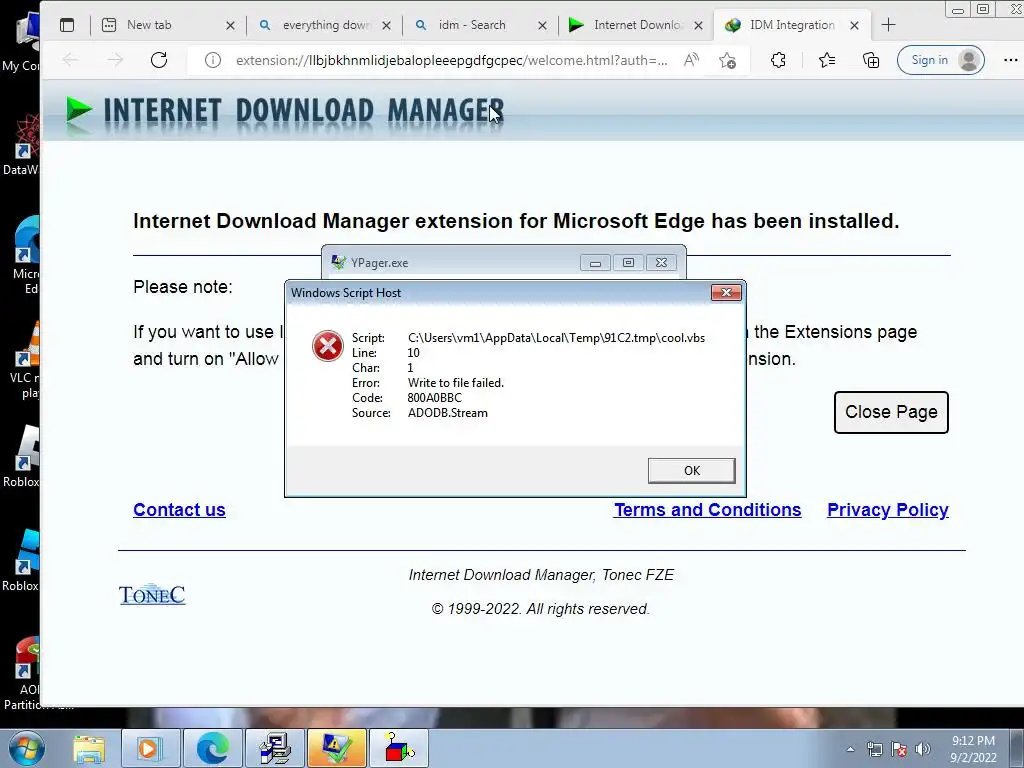
Task: Switch to the Internet Download tab
Action: [636, 25]
